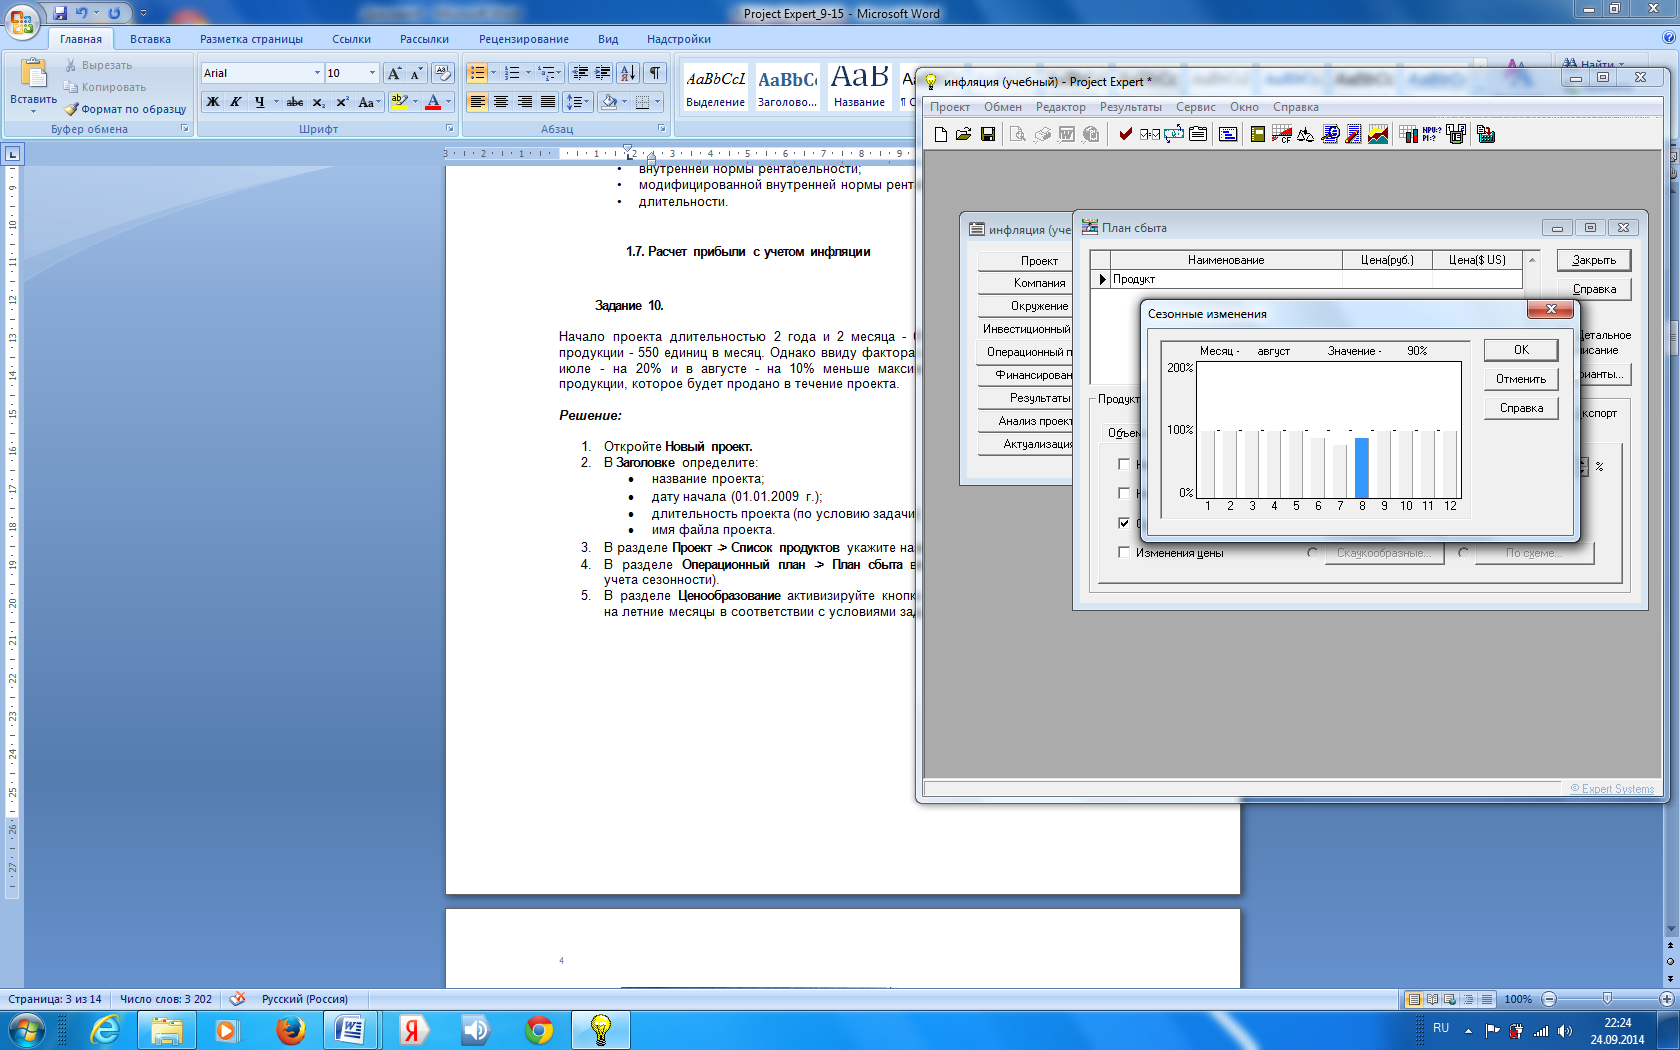Viewport: 1680px width, 1050px height.
Task: Click OK in the Сезонные изменения dialog
Action: 1521,350
